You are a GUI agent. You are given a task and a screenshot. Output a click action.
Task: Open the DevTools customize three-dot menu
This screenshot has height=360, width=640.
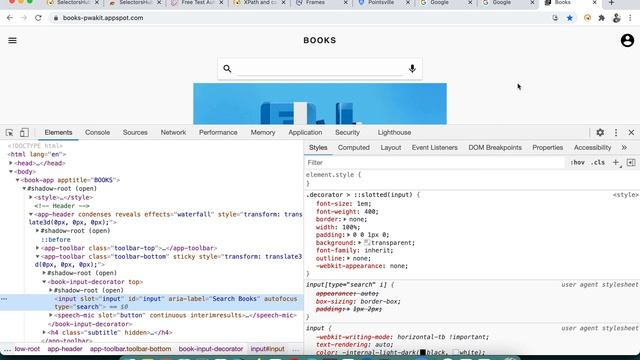click(616, 132)
